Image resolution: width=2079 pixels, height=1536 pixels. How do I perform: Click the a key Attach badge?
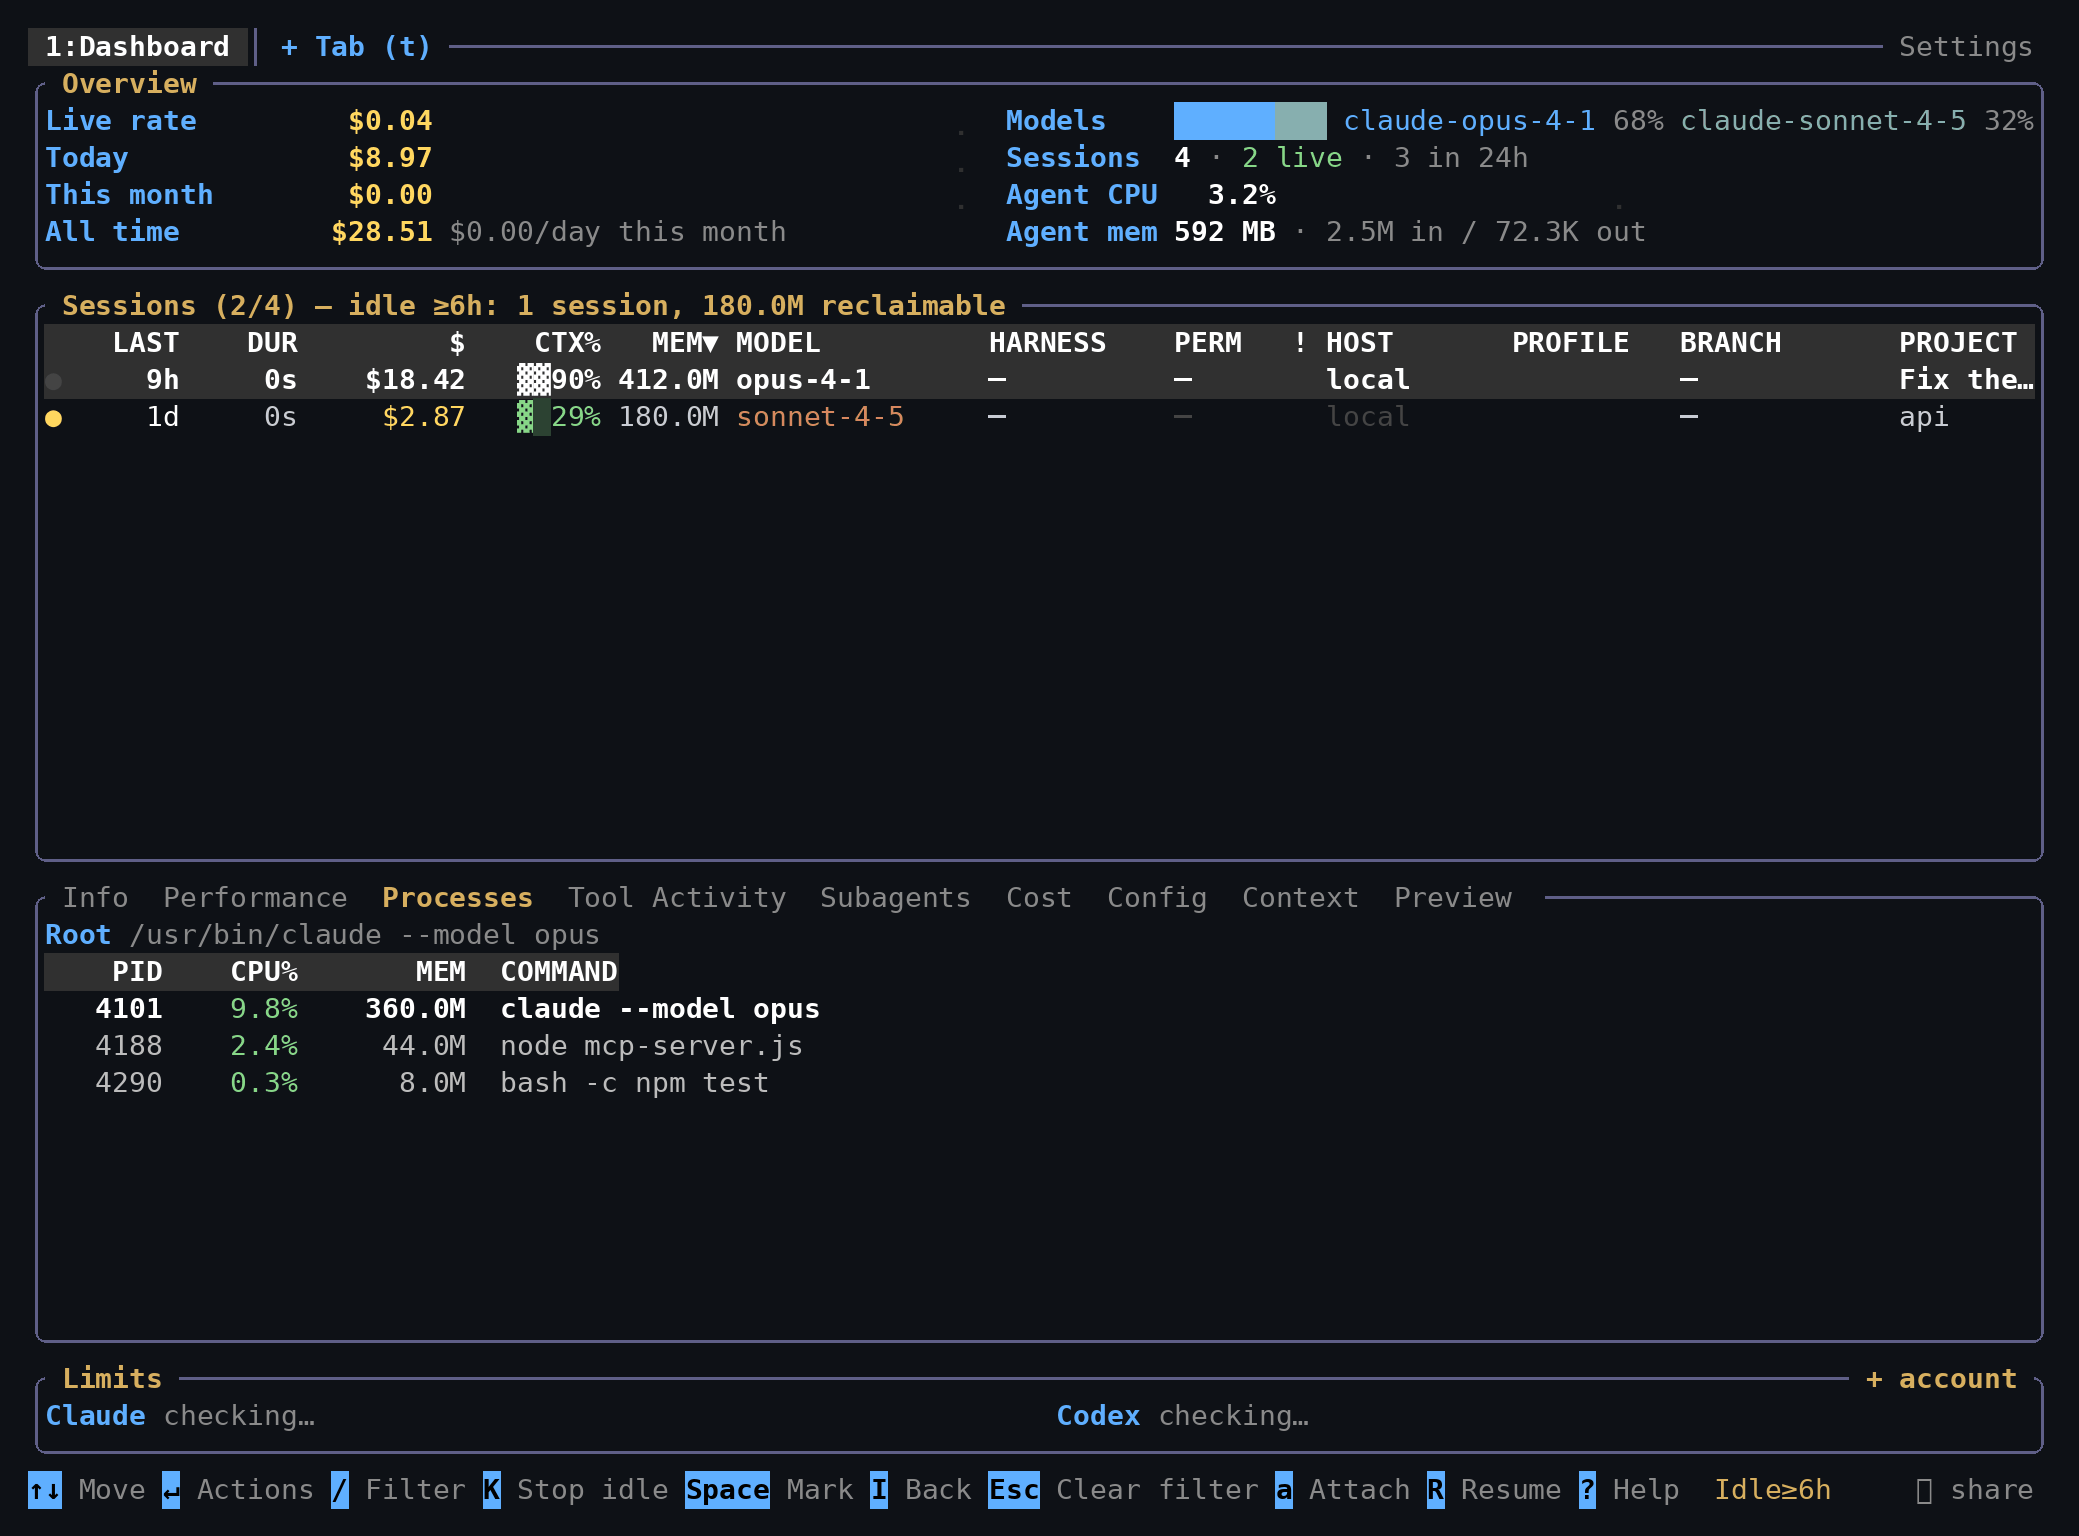point(1284,1490)
